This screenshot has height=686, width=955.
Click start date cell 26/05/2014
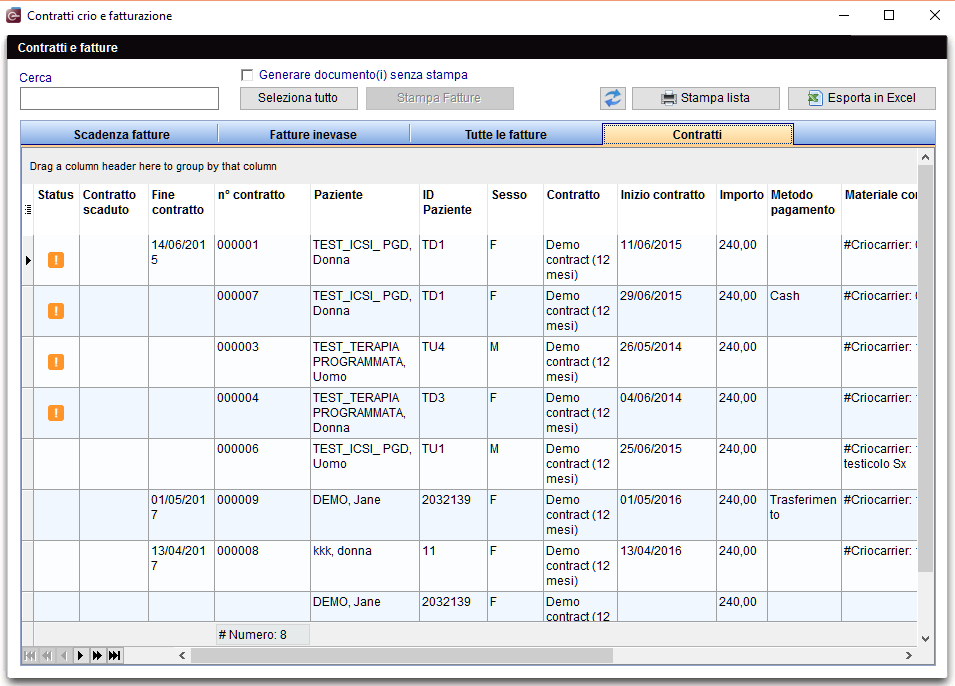666,362
